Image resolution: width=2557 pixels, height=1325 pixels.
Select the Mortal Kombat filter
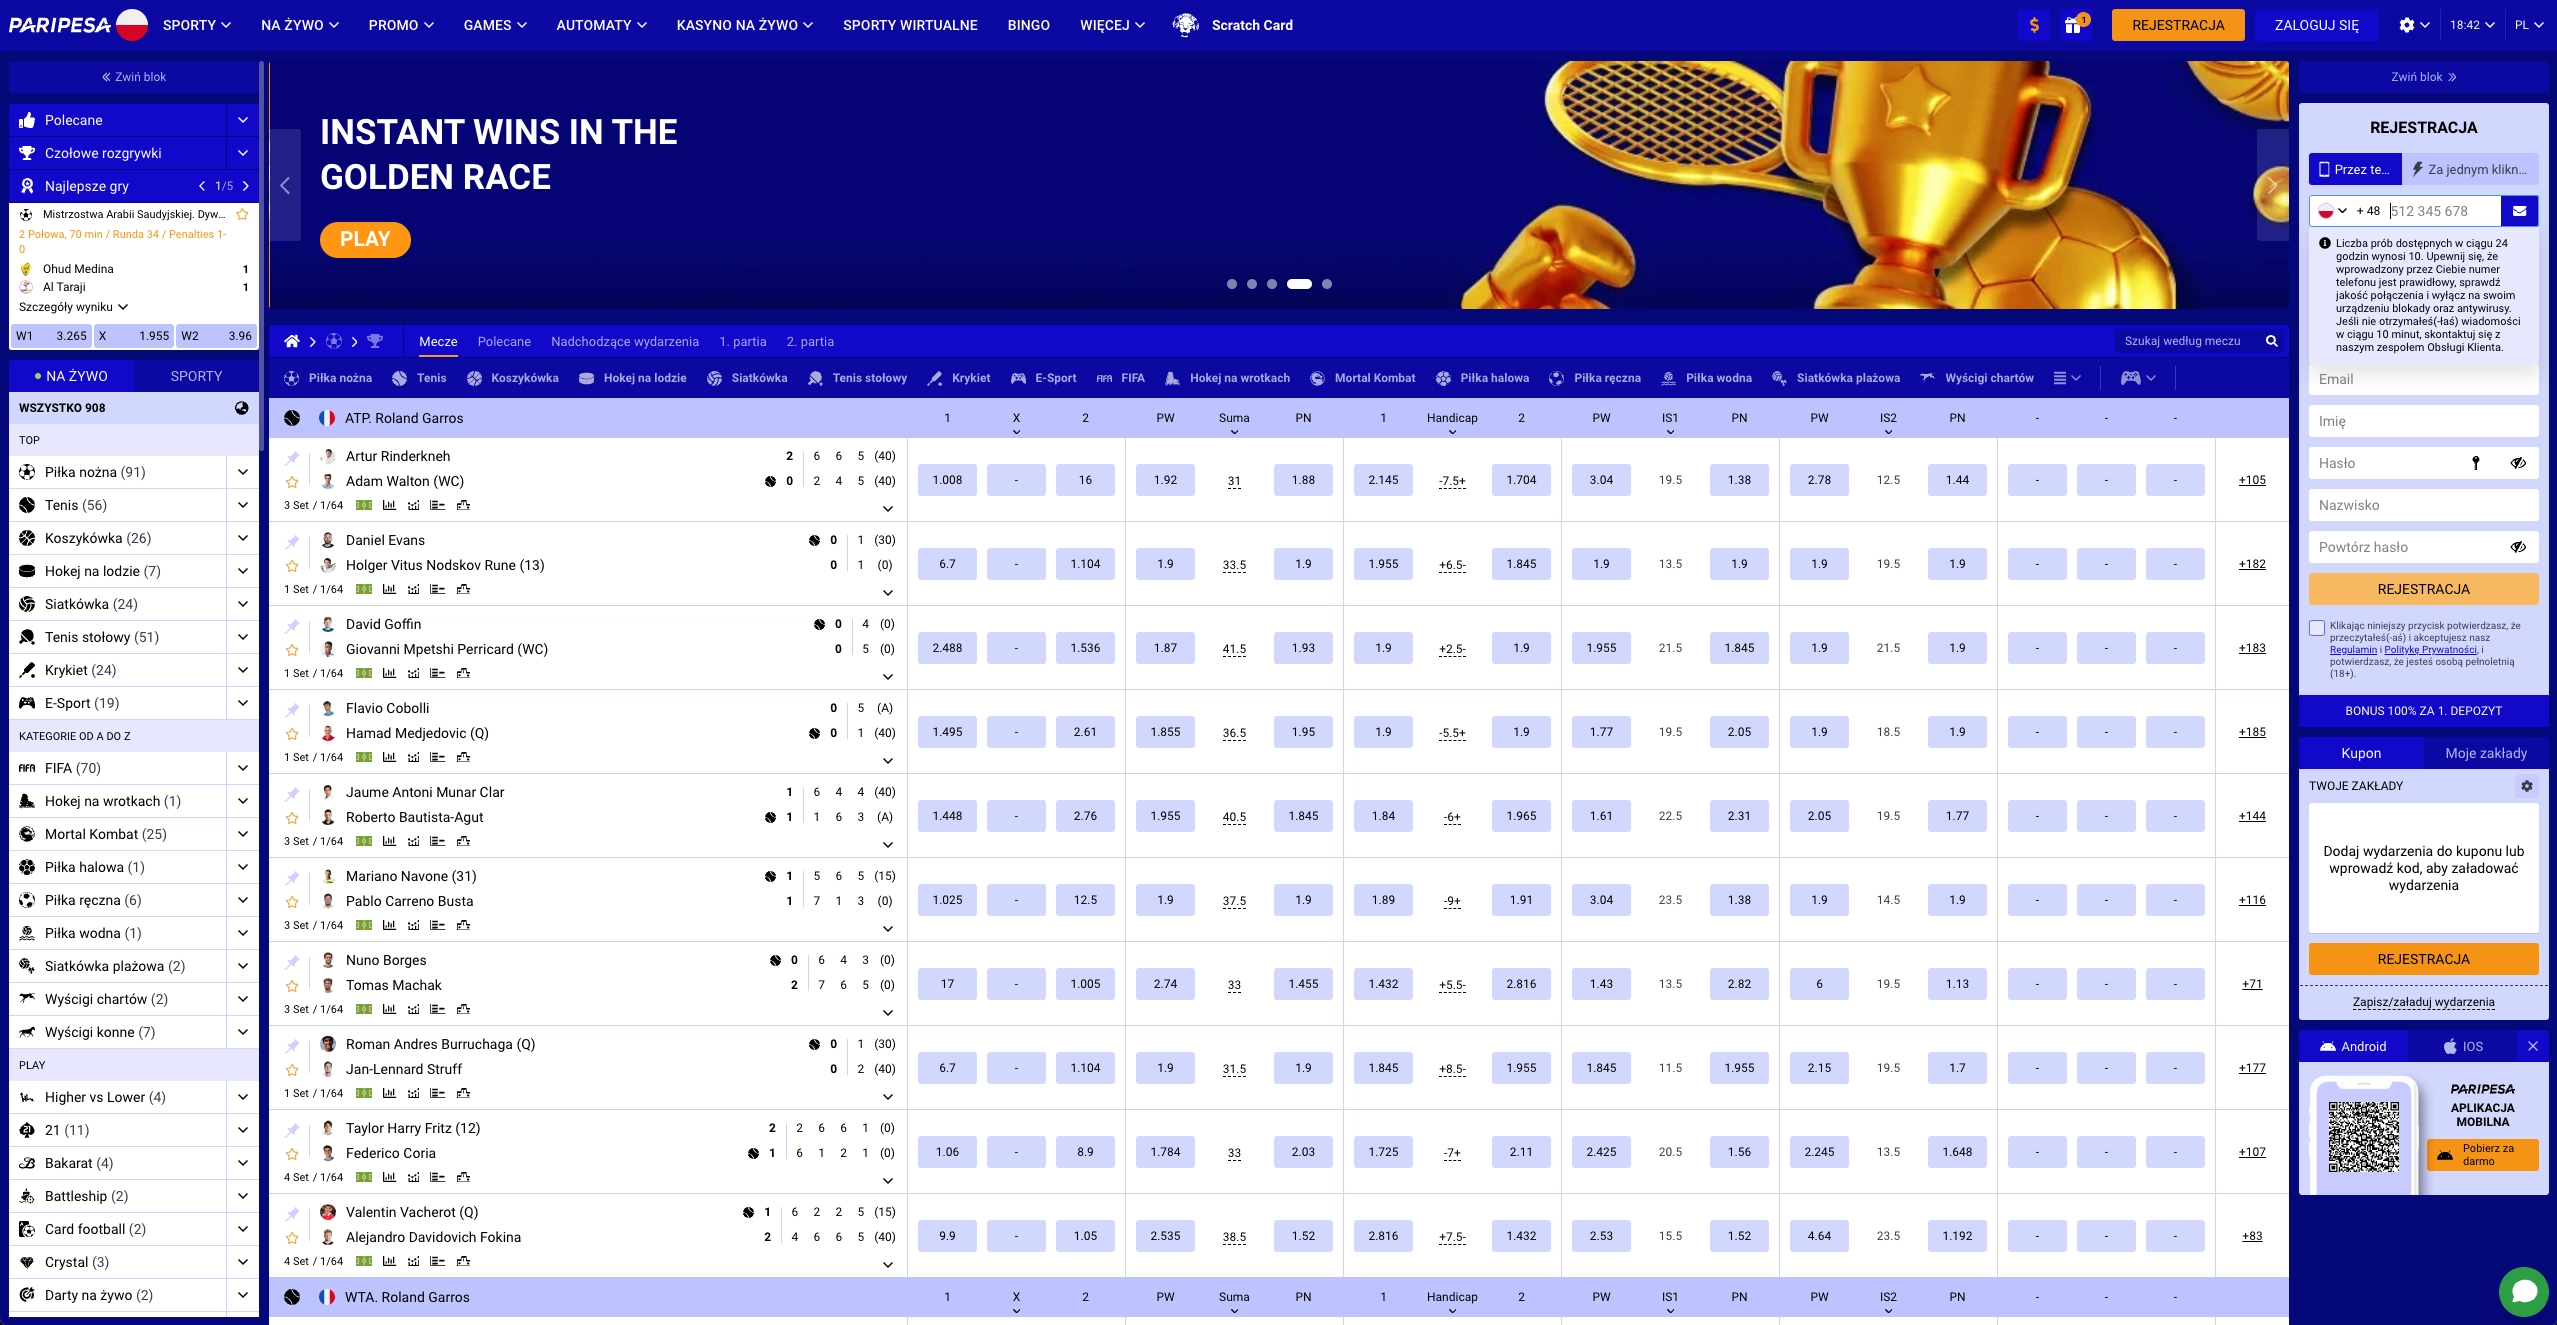pos(1363,378)
